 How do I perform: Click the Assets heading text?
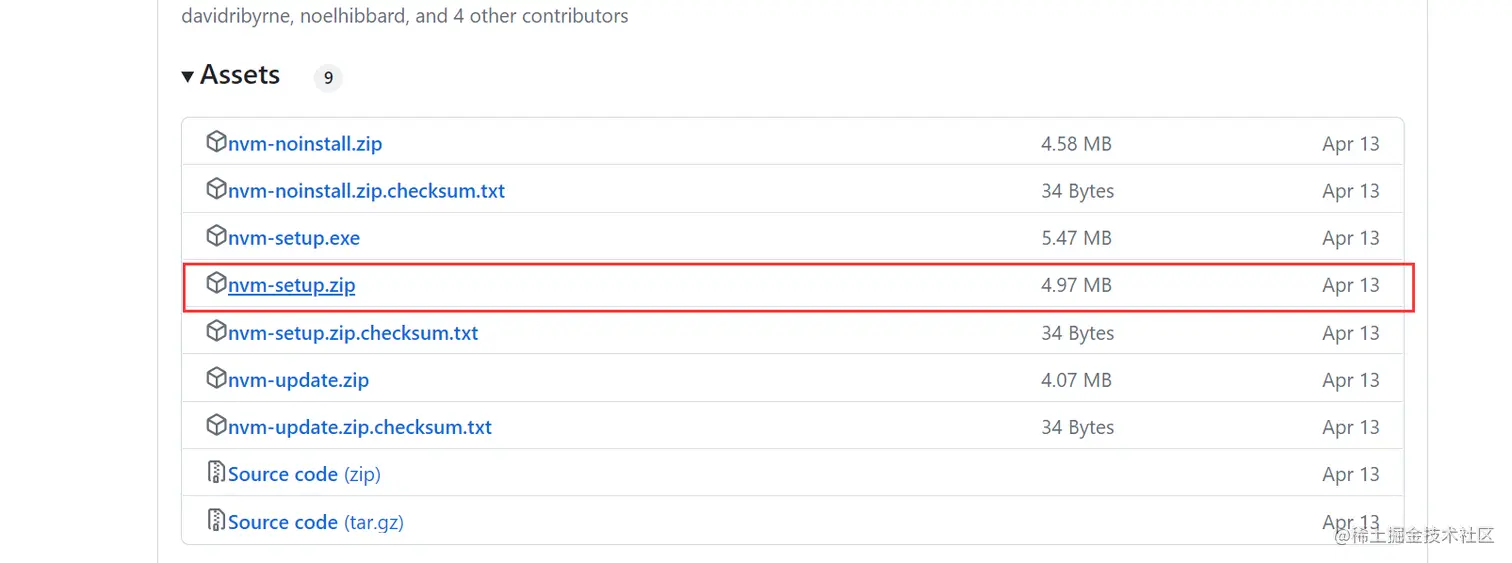point(240,75)
